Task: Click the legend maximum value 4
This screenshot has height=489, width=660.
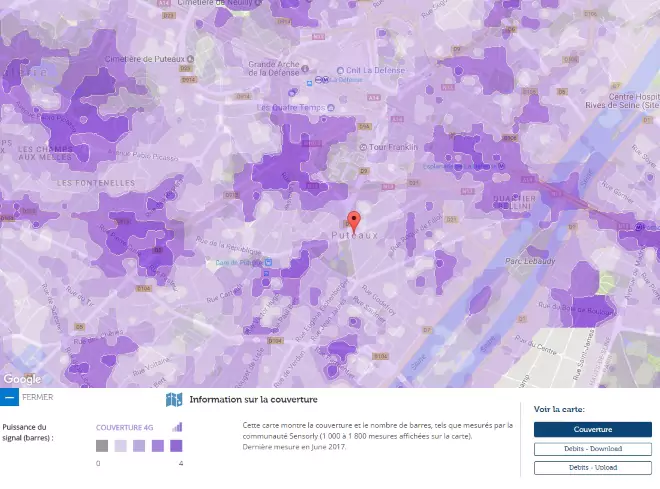Action: pyautogui.click(x=181, y=463)
